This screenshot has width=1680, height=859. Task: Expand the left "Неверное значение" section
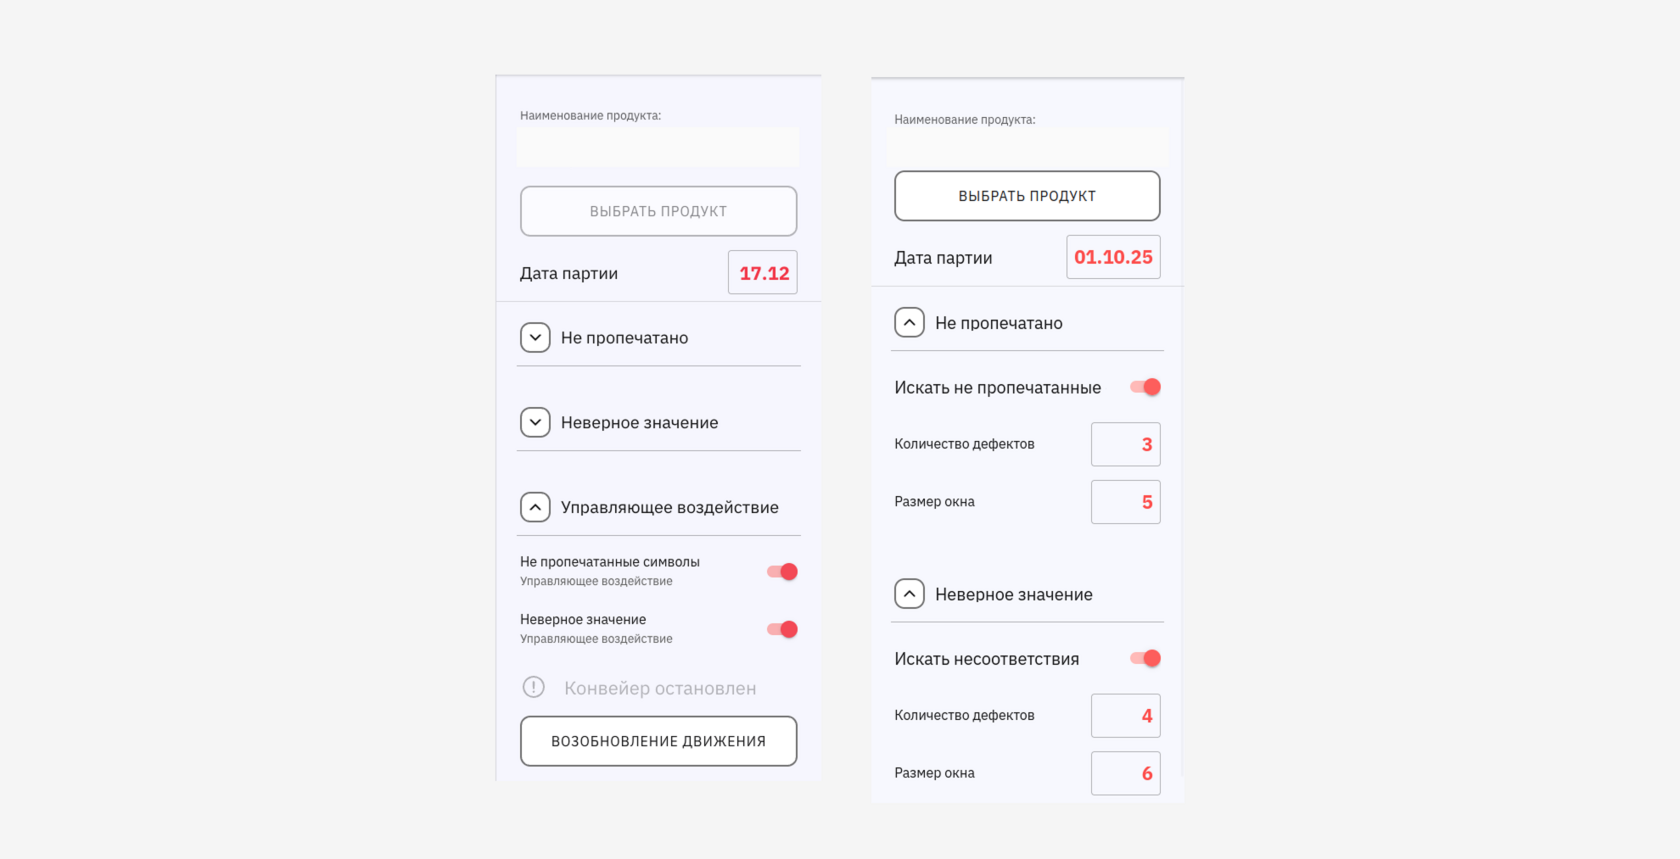pyautogui.click(x=535, y=422)
